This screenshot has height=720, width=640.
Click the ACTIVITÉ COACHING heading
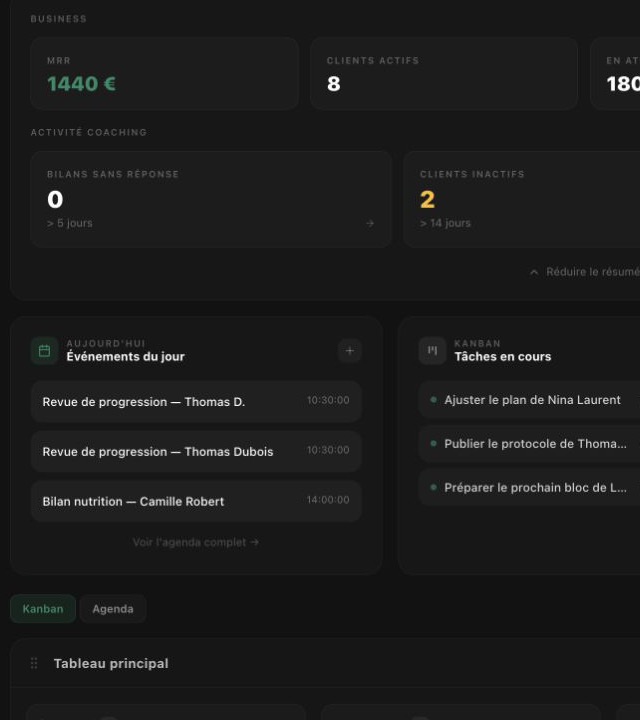89,132
